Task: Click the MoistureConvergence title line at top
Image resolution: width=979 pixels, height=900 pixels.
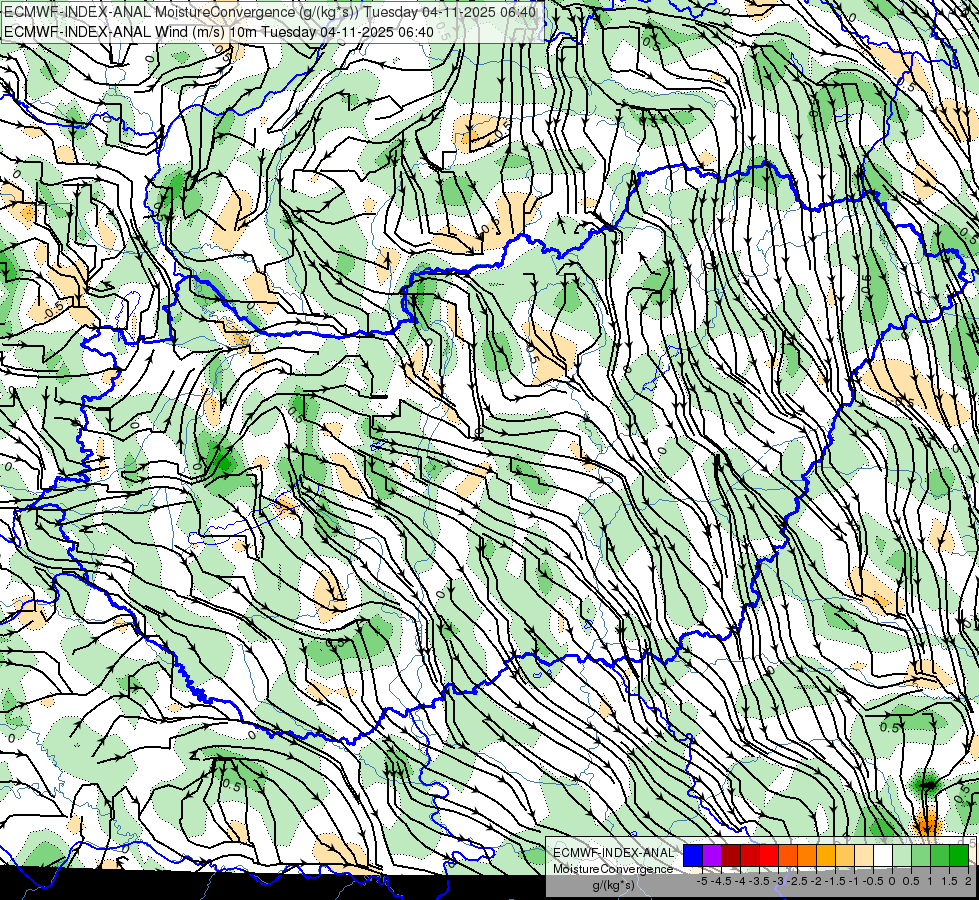Action: click(x=270, y=12)
